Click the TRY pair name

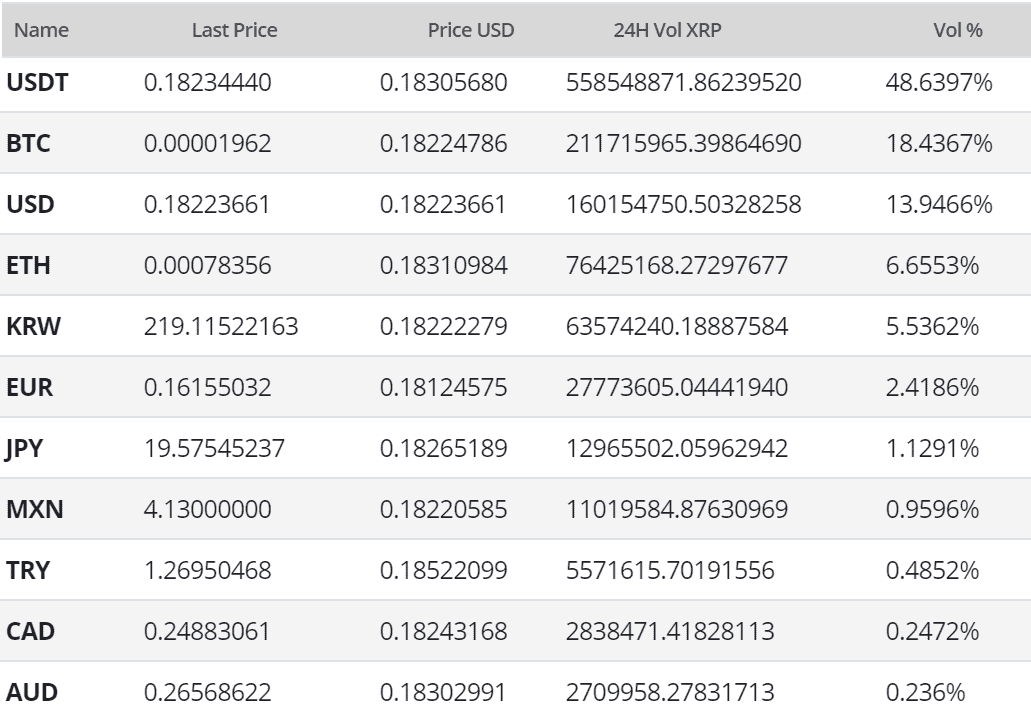tap(29, 571)
